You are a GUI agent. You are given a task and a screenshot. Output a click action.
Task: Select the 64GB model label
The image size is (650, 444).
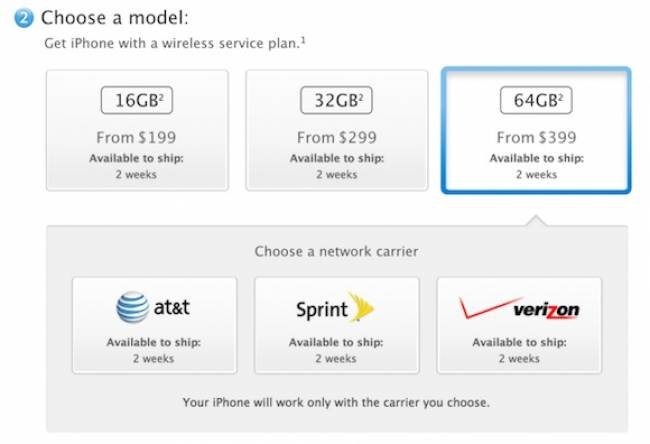(x=534, y=100)
